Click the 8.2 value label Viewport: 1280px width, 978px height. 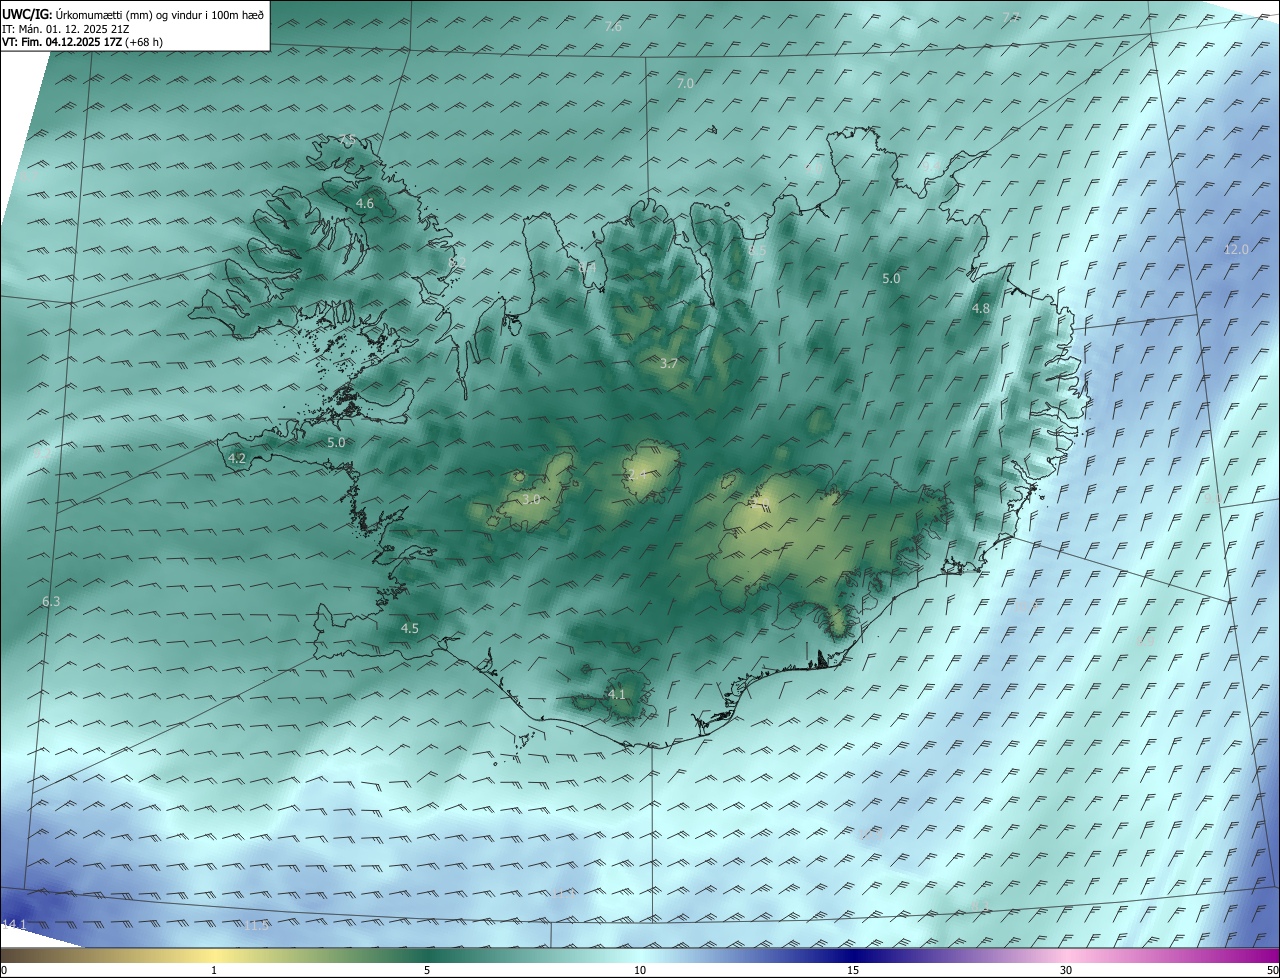tap(458, 262)
